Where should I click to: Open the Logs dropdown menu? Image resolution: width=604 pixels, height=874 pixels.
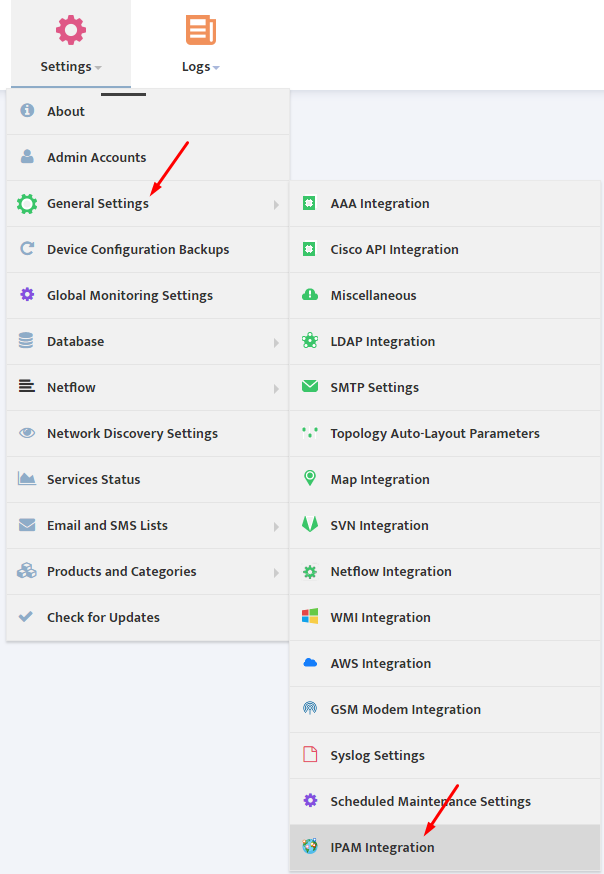pos(201,67)
